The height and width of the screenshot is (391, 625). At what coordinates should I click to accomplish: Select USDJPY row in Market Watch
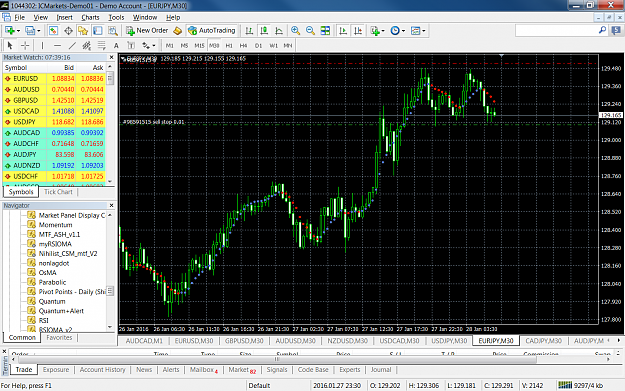coord(55,122)
